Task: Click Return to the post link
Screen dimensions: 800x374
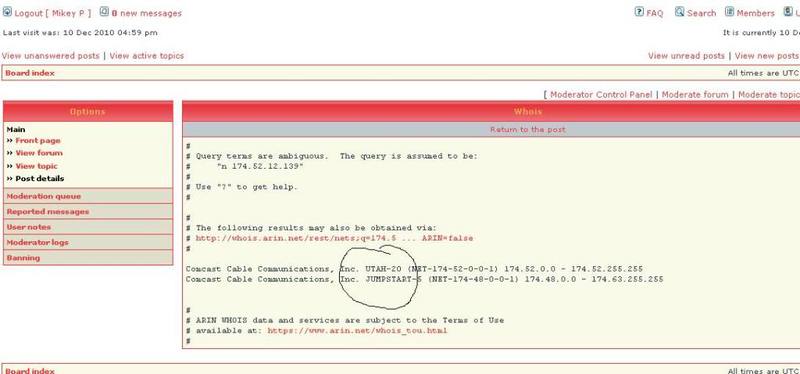Action: [528, 130]
